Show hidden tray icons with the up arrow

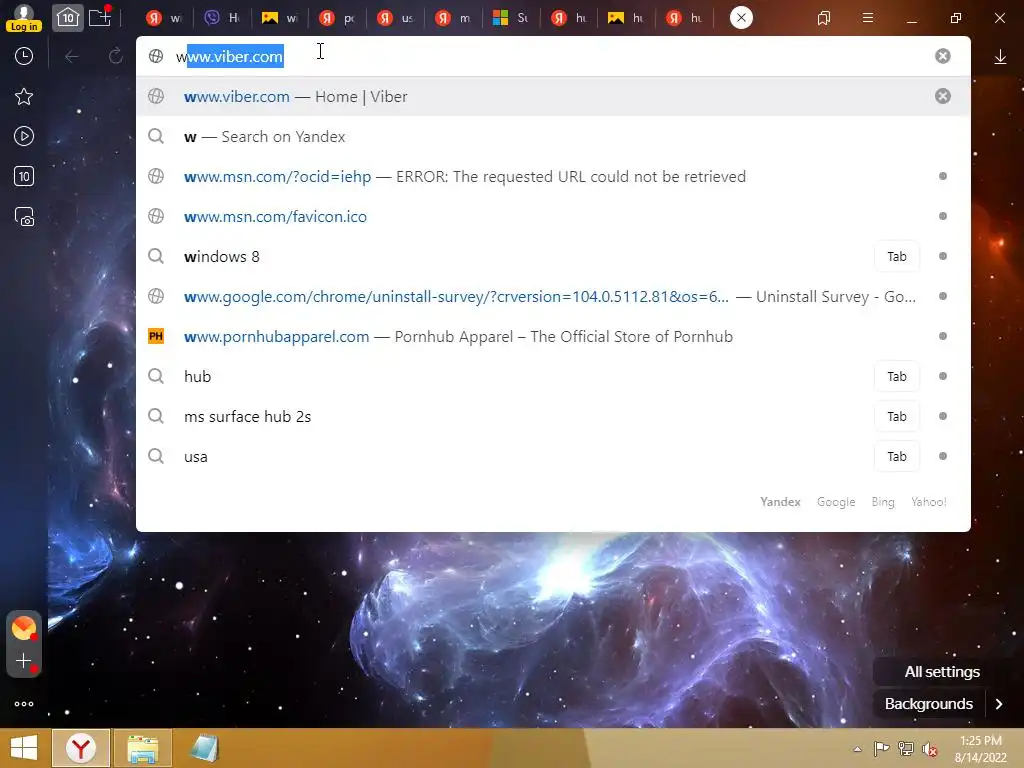click(857, 749)
